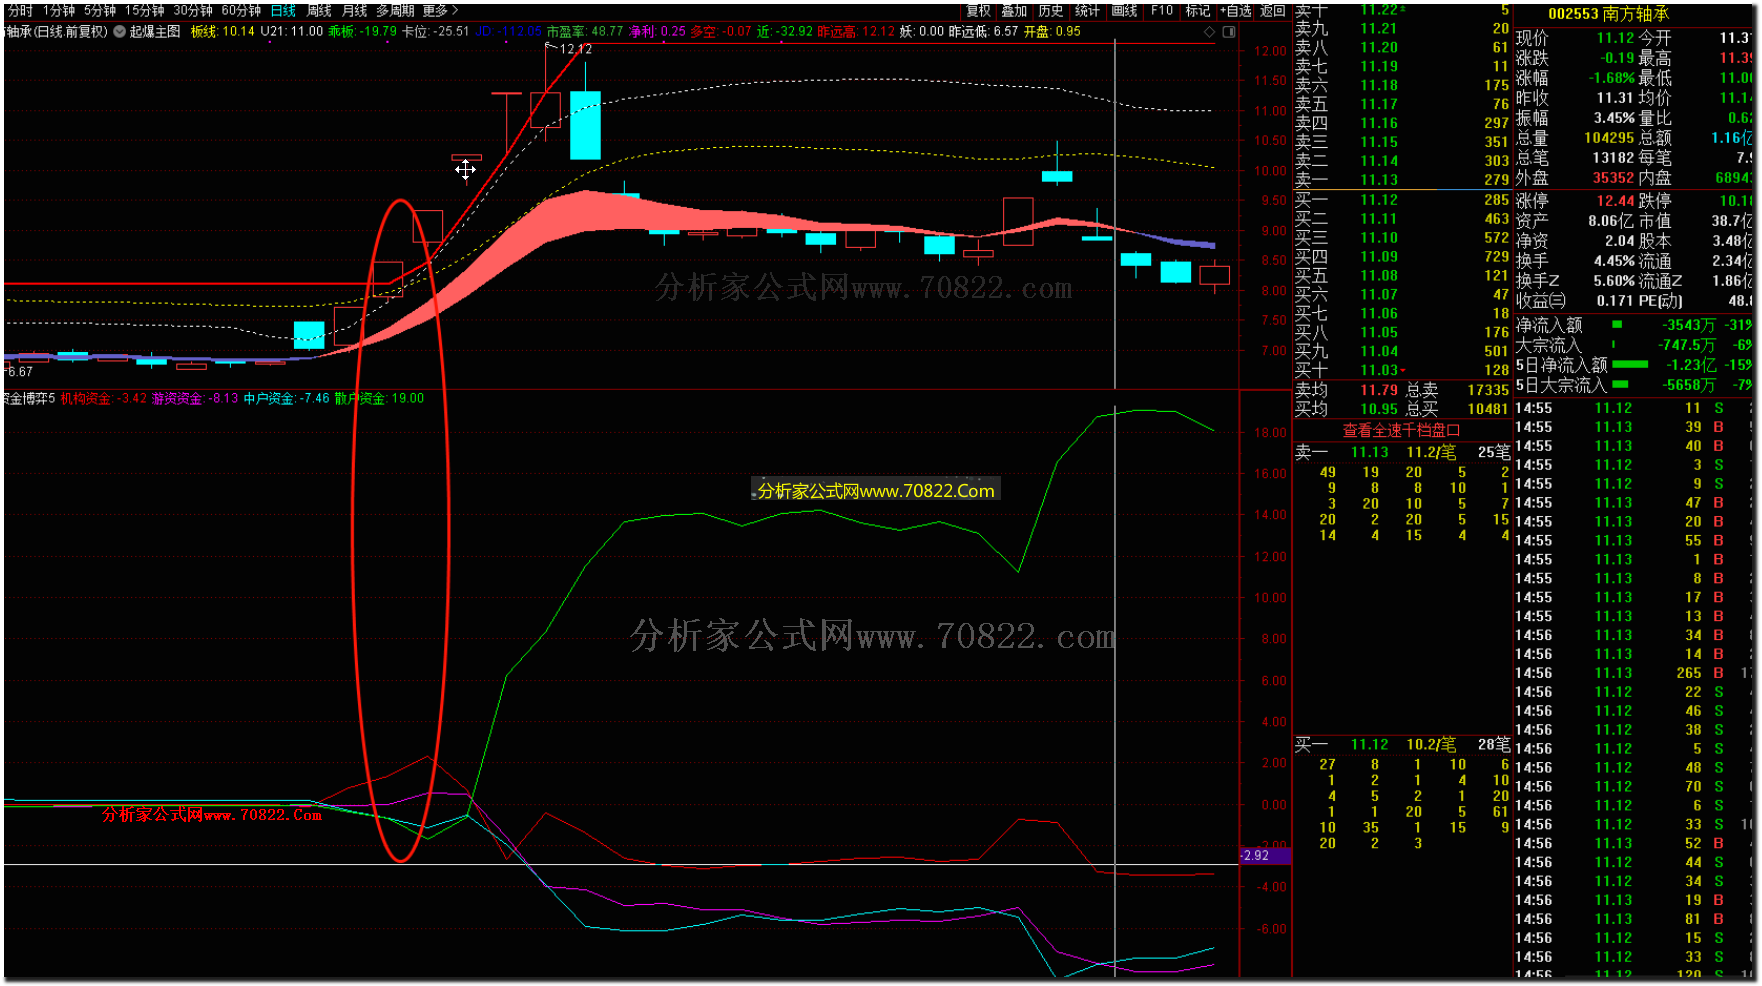Screen dimensions: 1762x986
Task: Click the stock title 002553 南方轴承
Action: tap(1608, 14)
